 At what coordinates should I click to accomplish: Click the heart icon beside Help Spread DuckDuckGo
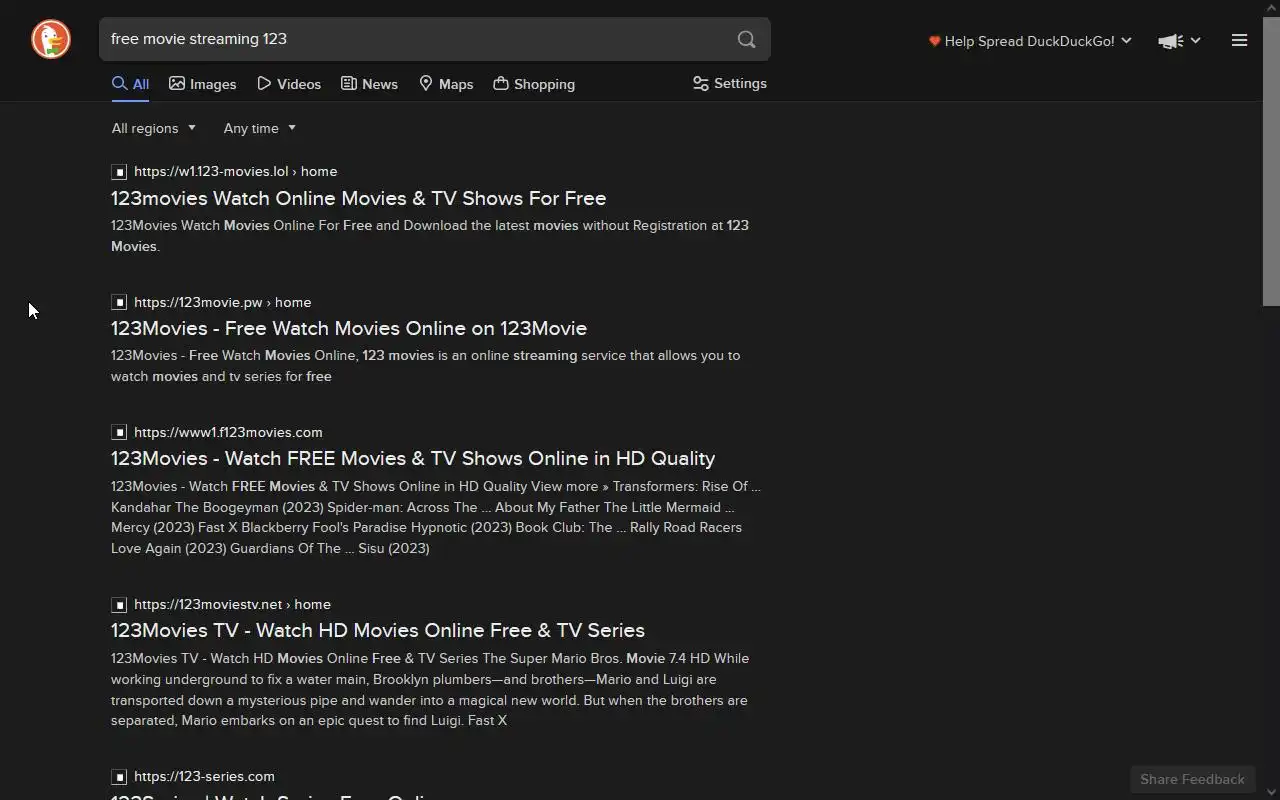(x=935, y=41)
